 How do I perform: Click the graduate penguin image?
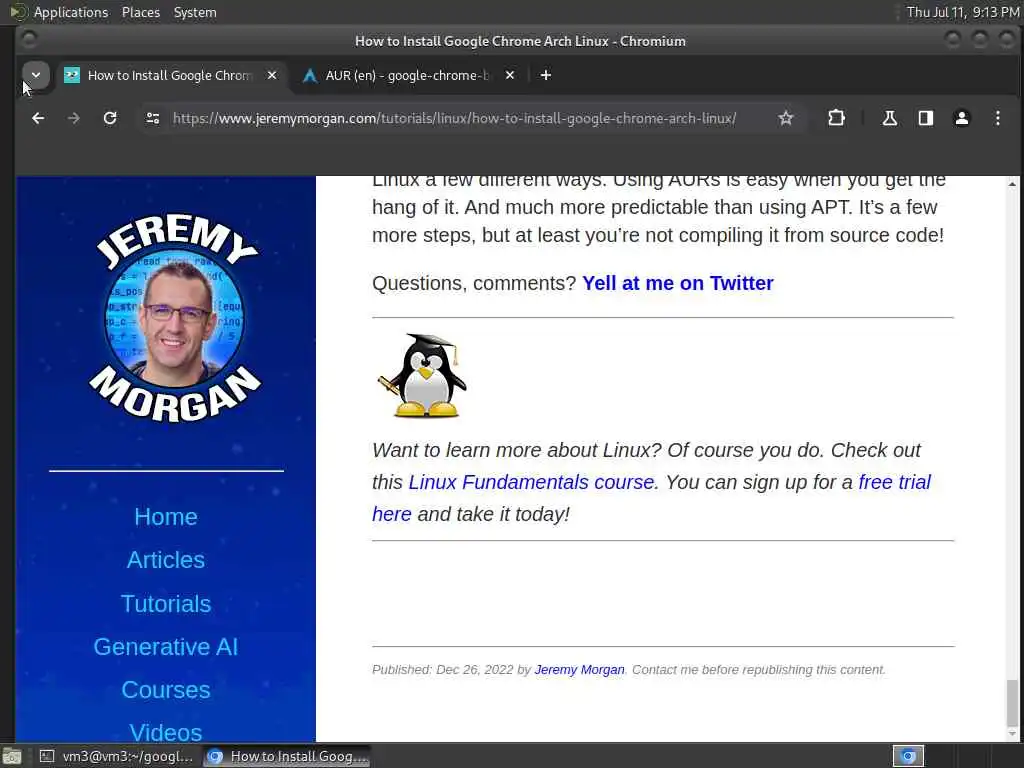422,376
